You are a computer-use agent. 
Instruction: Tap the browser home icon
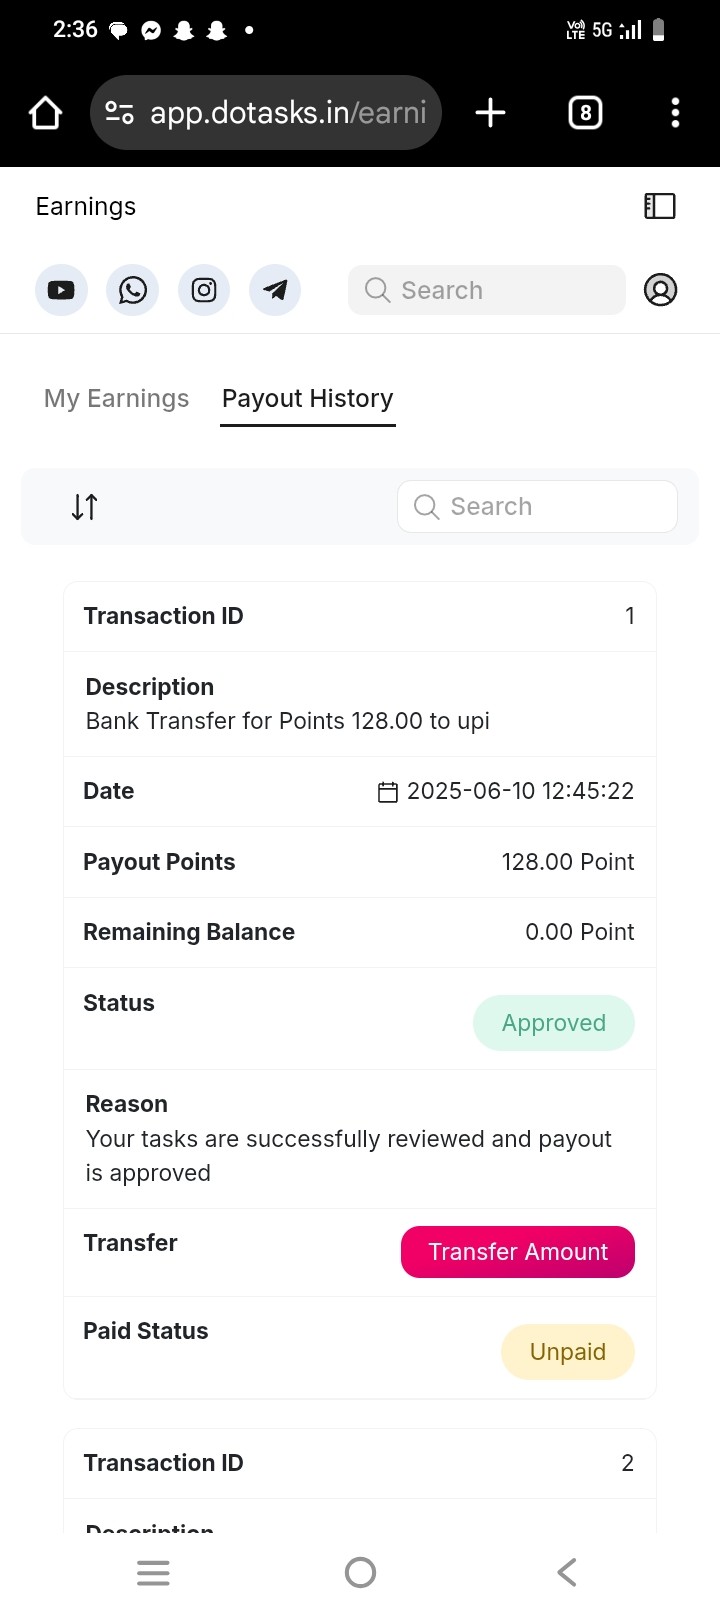click(45, 113)
